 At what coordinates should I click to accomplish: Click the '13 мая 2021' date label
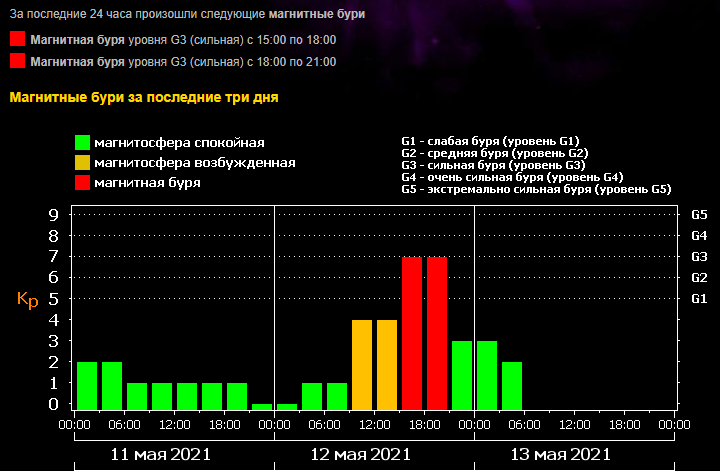click(561, 454)
